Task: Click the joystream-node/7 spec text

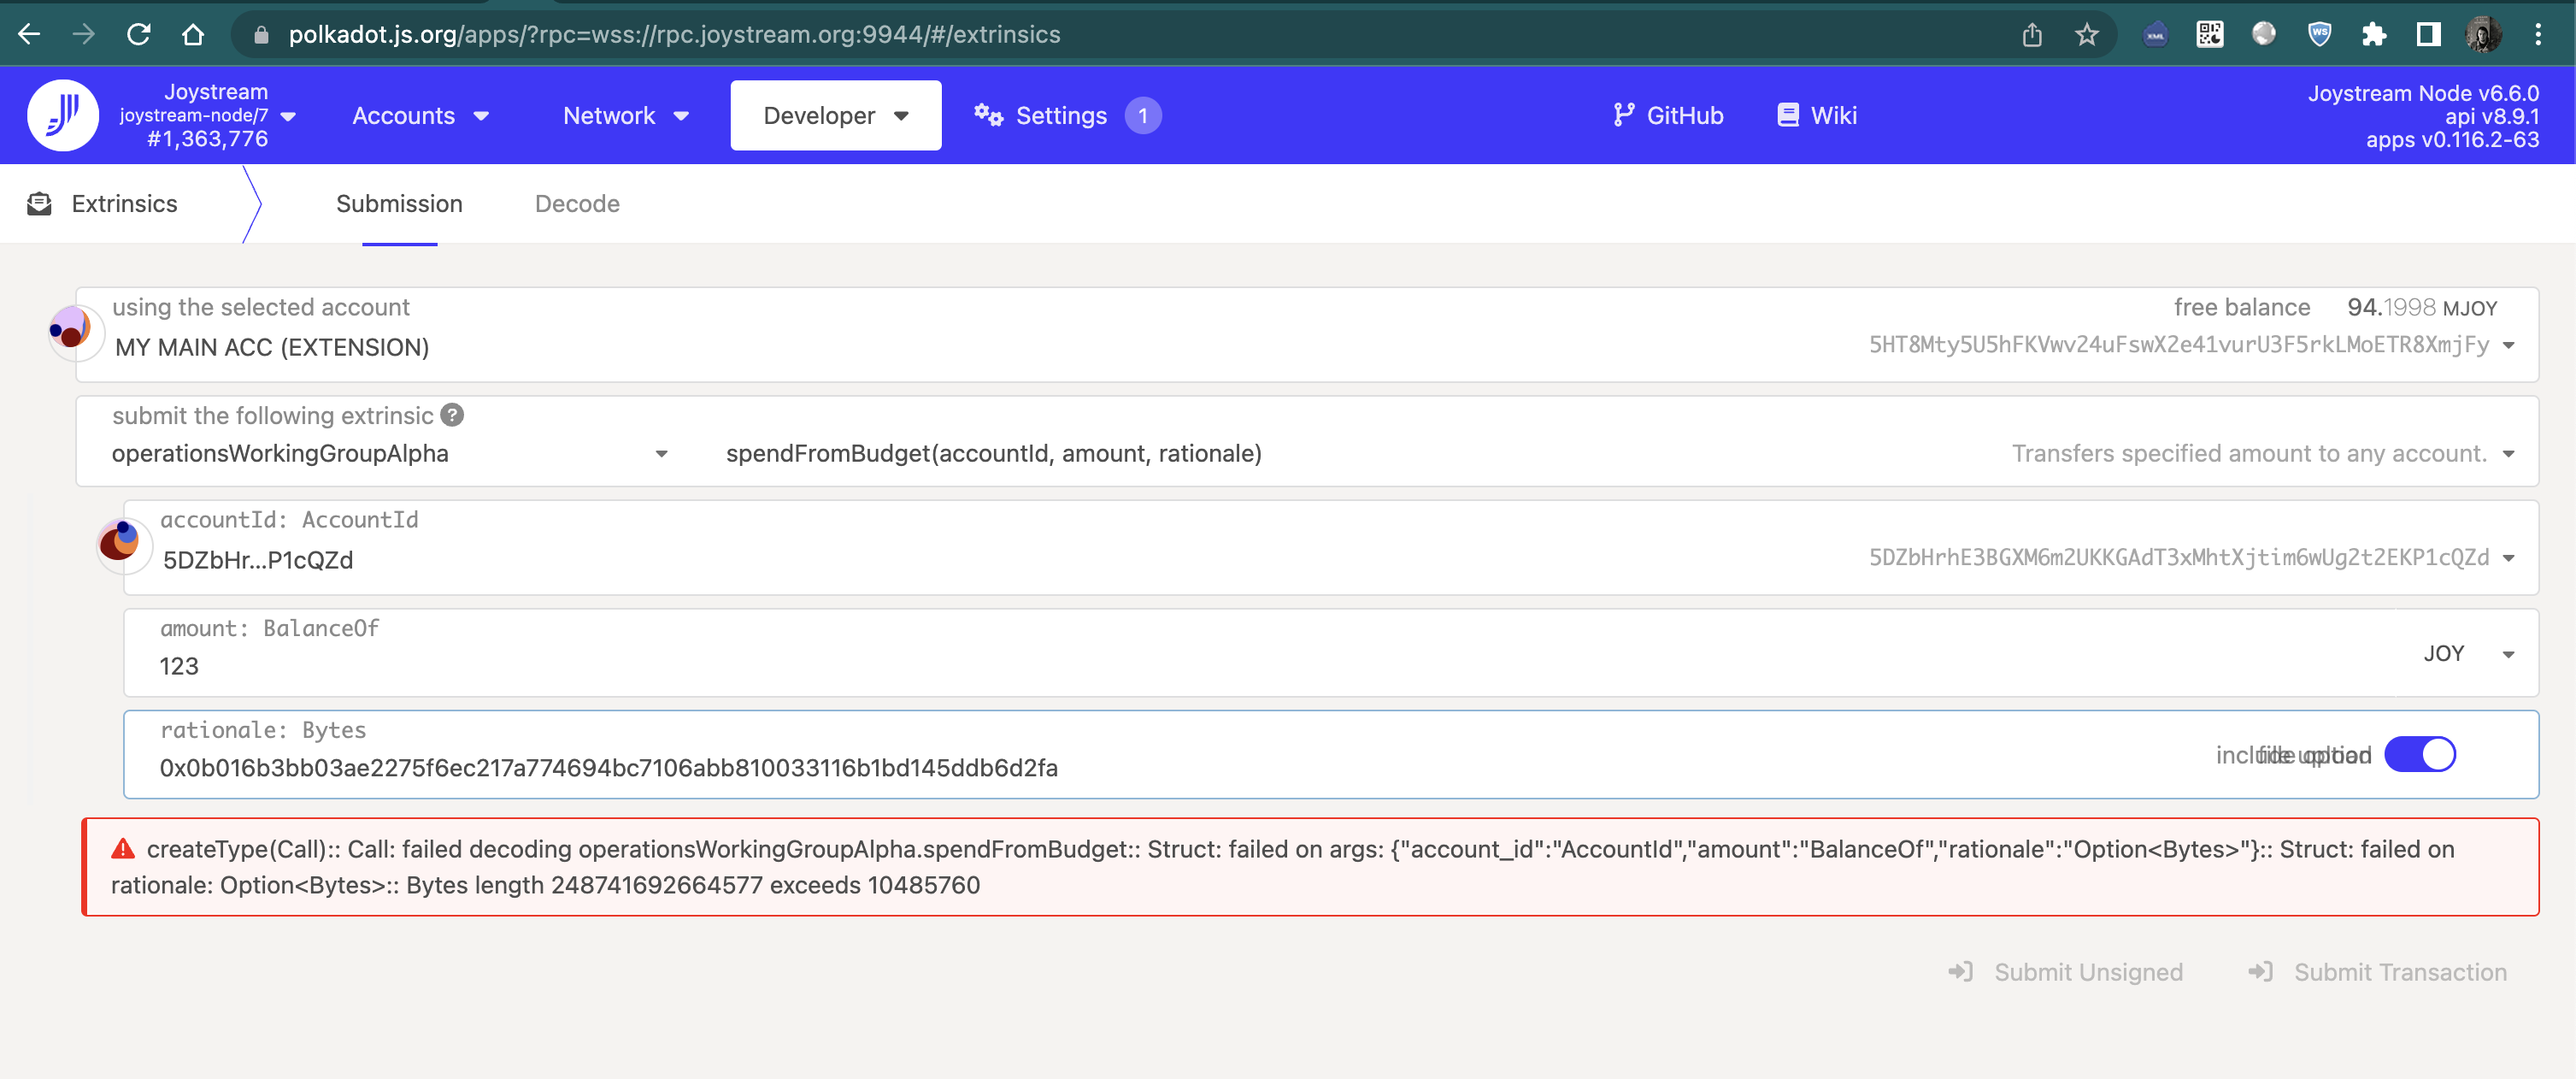Action: click(x=194, y=115)
